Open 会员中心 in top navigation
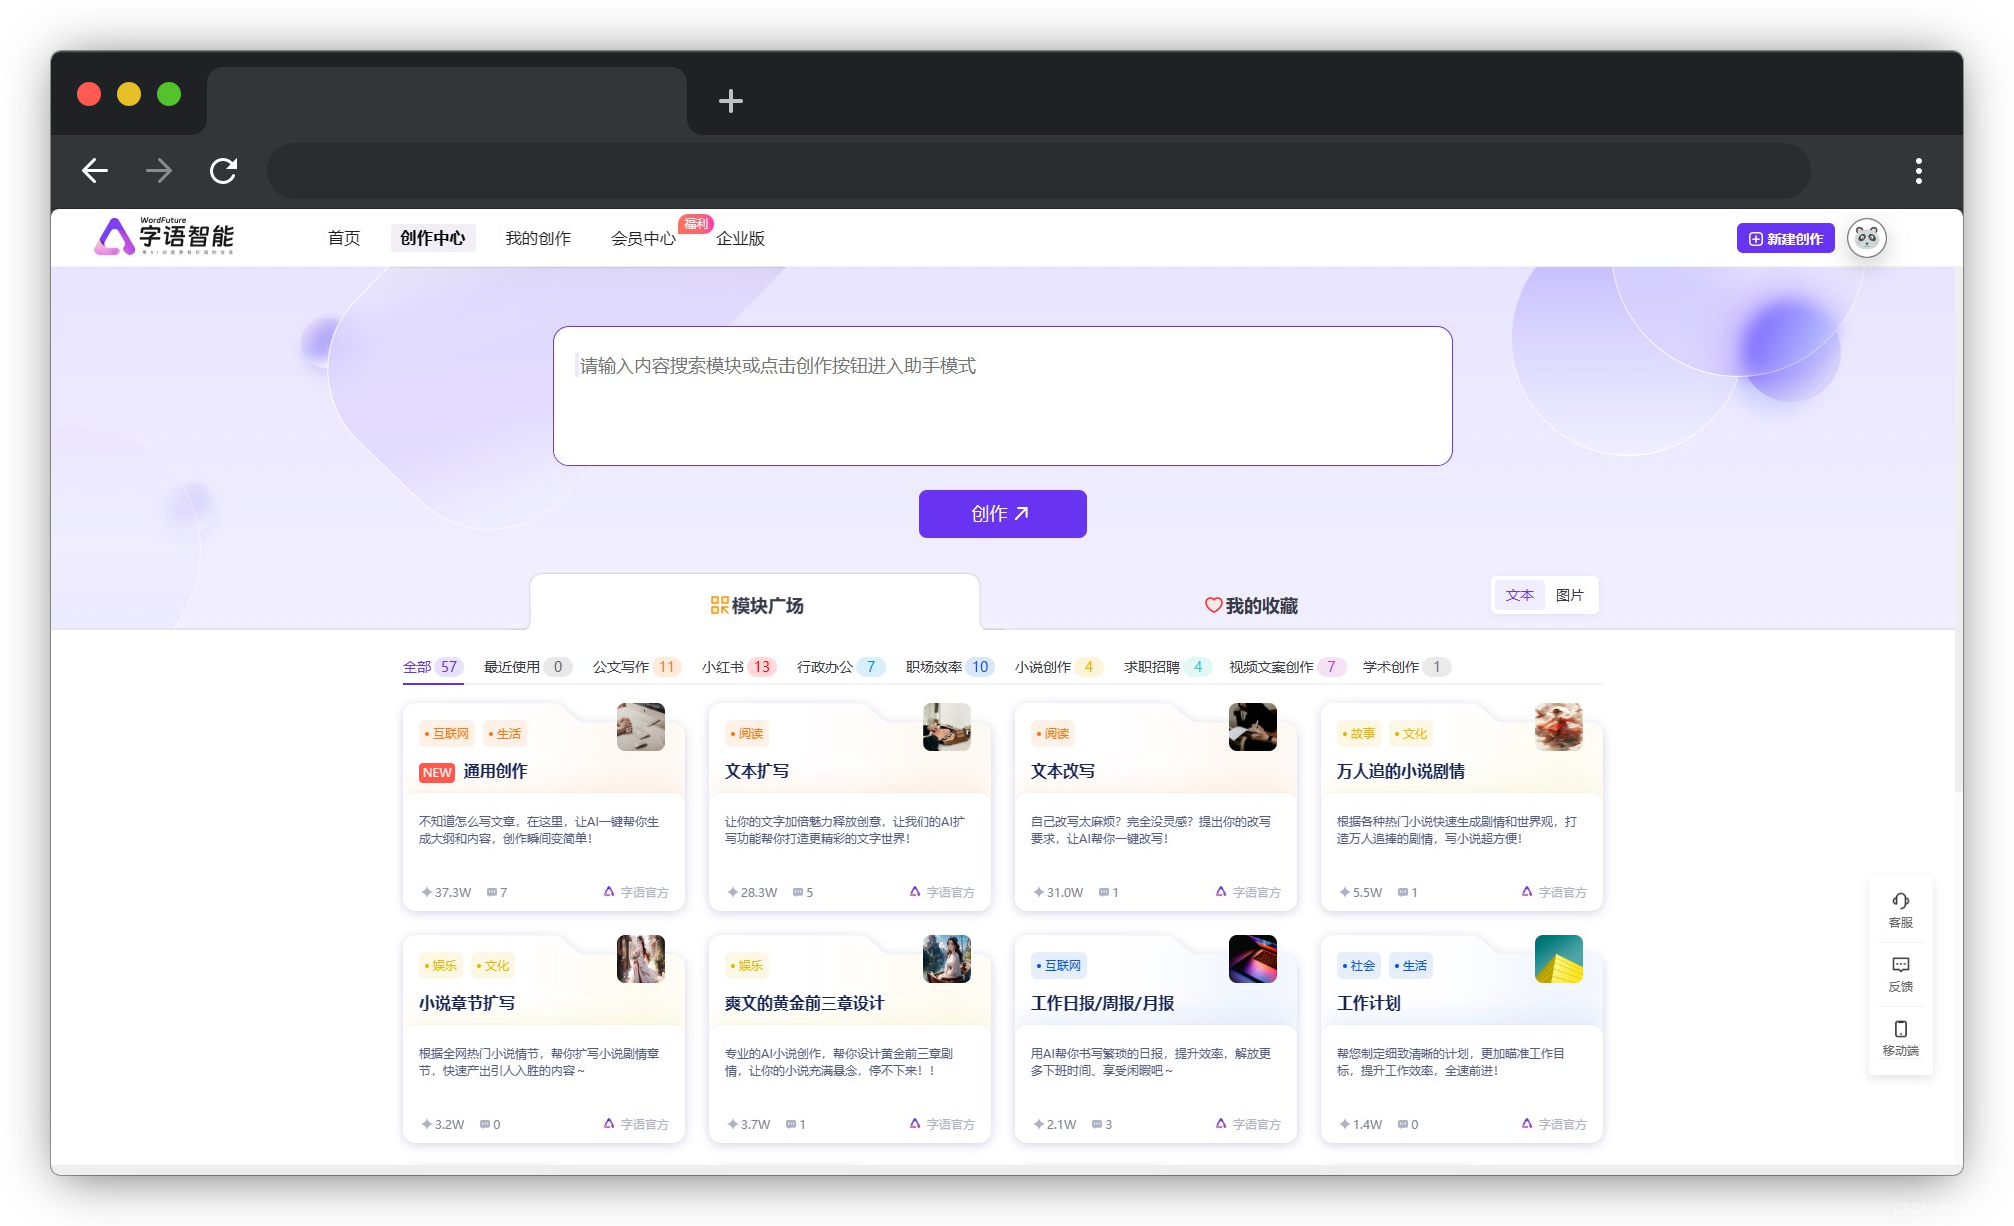 (x=643, y=238)
